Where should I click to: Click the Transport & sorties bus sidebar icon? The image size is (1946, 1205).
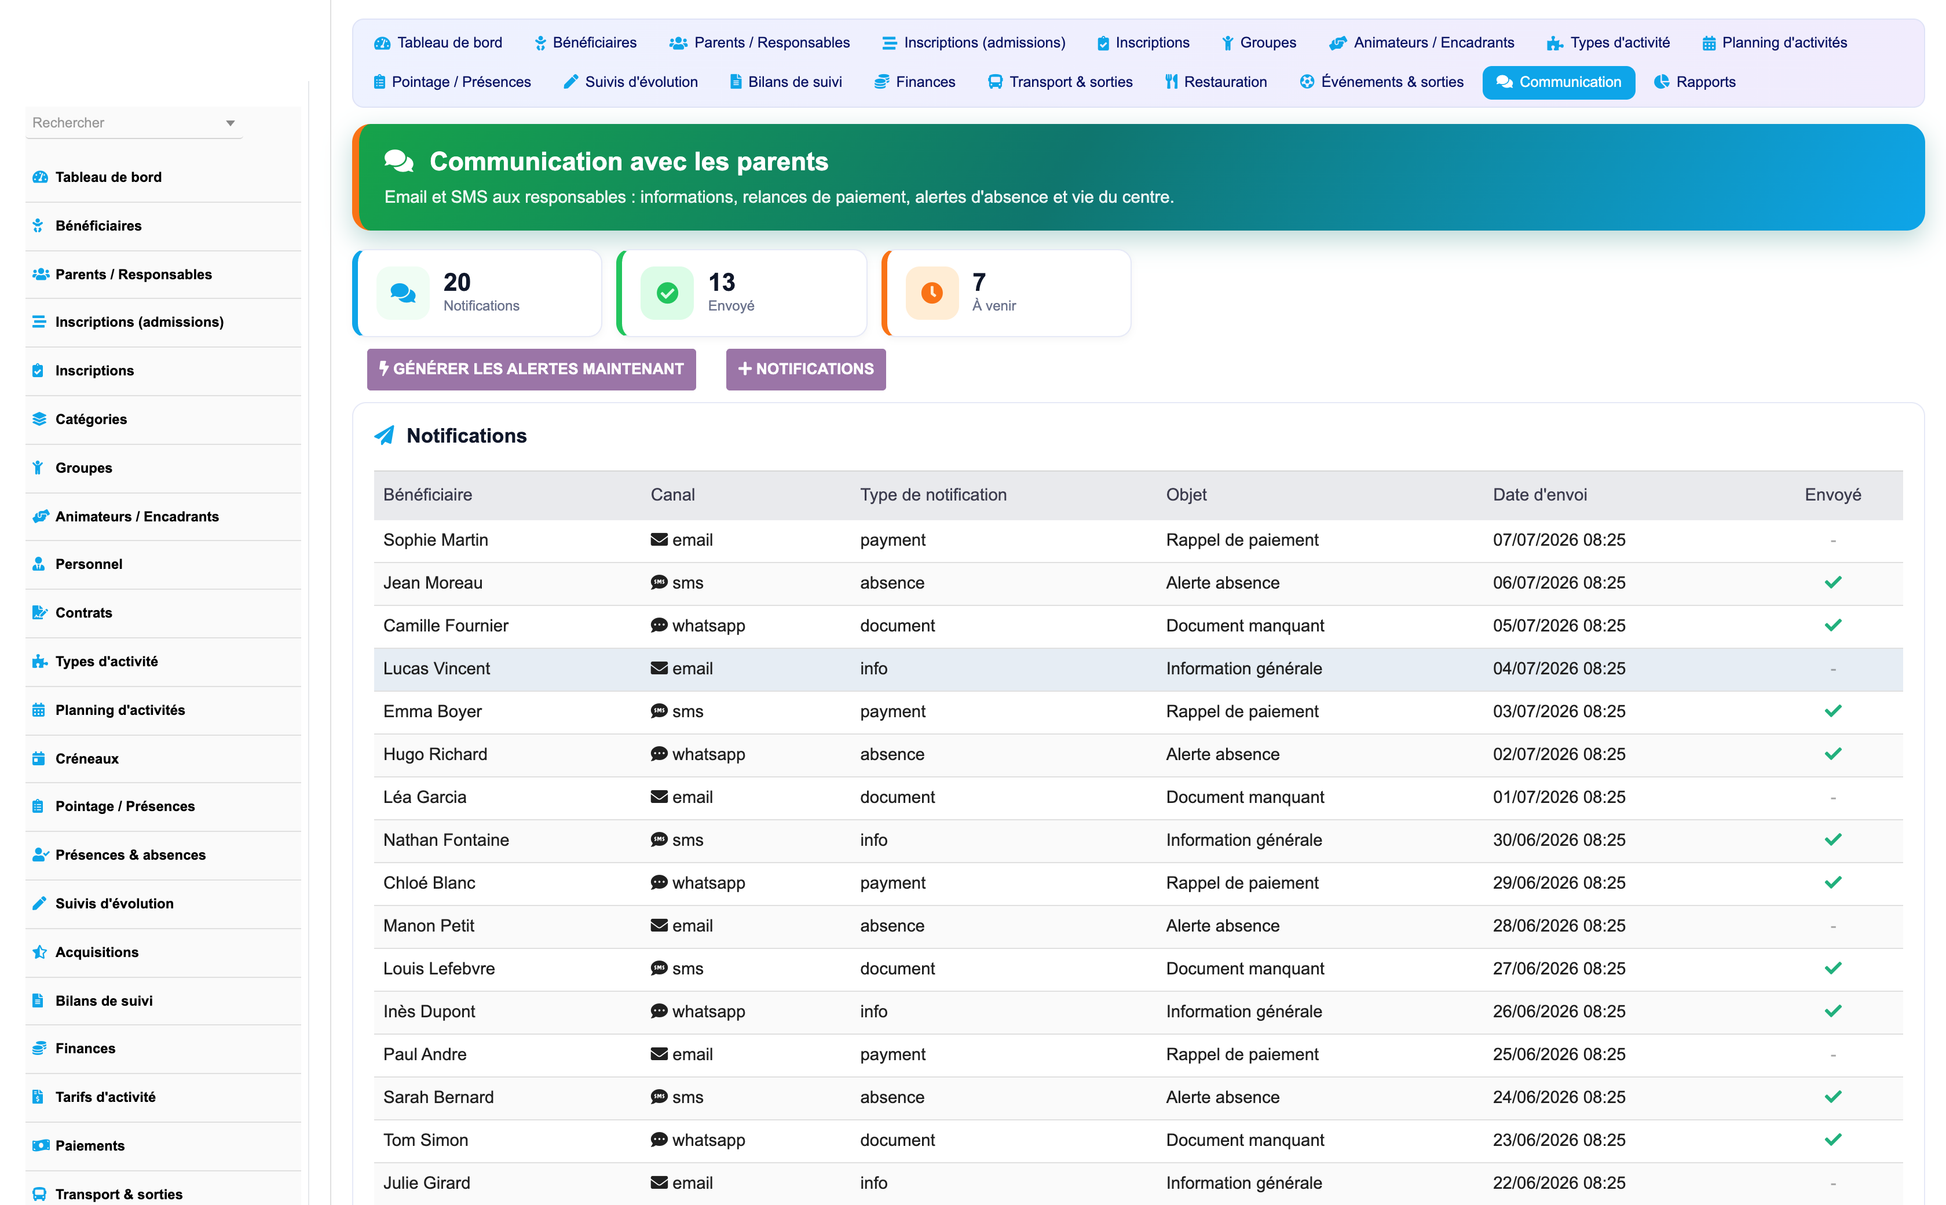coord(39,1194)
